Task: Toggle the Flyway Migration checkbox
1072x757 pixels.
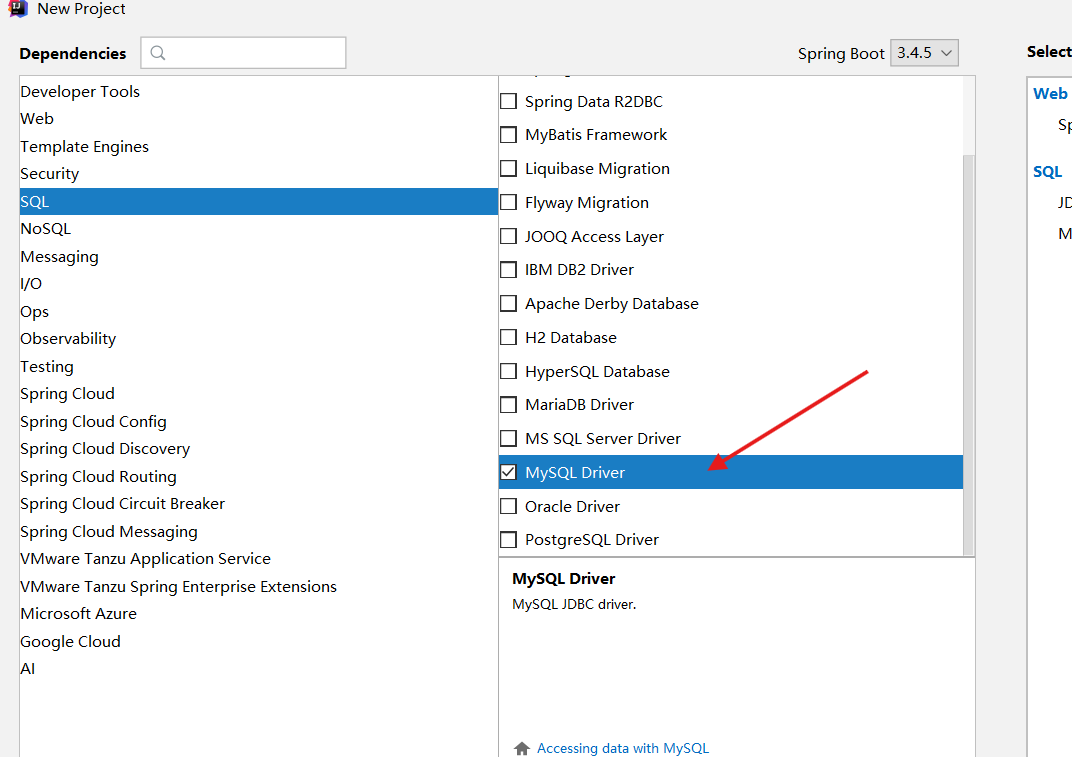Action: [x=509, y=202]
